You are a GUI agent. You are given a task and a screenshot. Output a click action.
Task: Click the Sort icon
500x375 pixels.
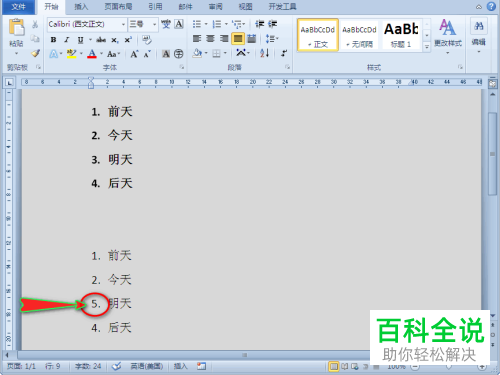(265, 53)
